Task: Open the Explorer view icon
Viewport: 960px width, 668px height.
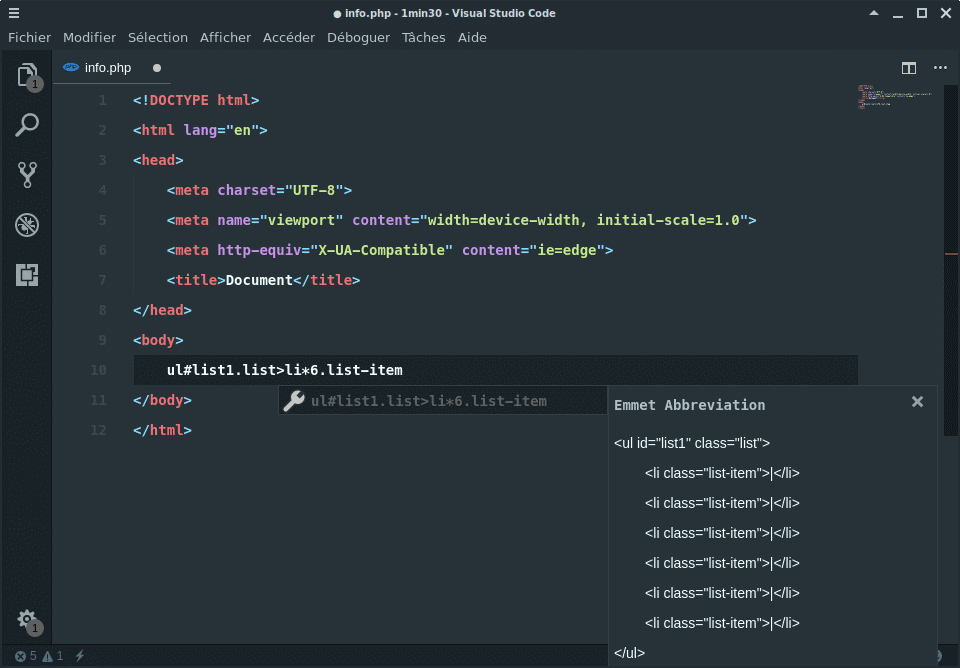Action: pos(27,75)
